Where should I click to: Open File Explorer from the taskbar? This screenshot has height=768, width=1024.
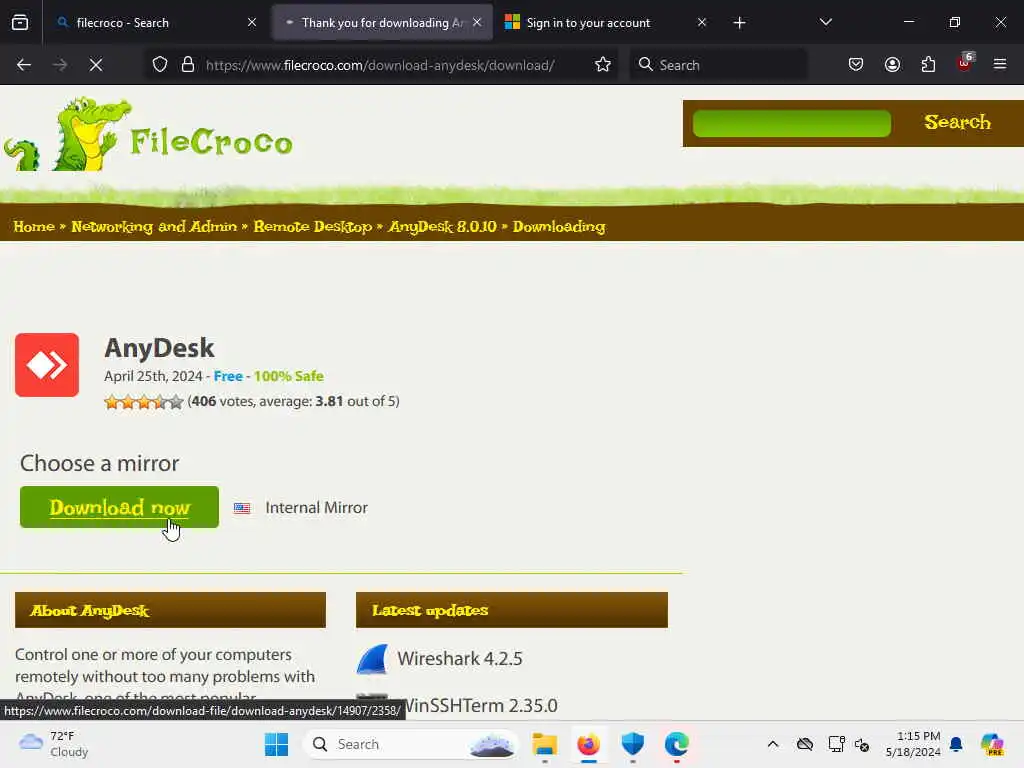545,744
